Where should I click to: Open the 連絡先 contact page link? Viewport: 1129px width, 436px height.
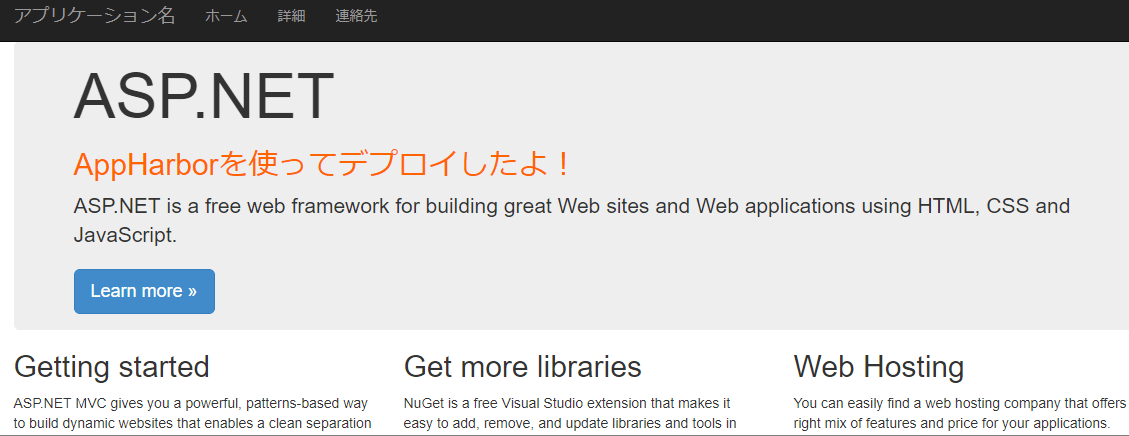tap(356, 17)
